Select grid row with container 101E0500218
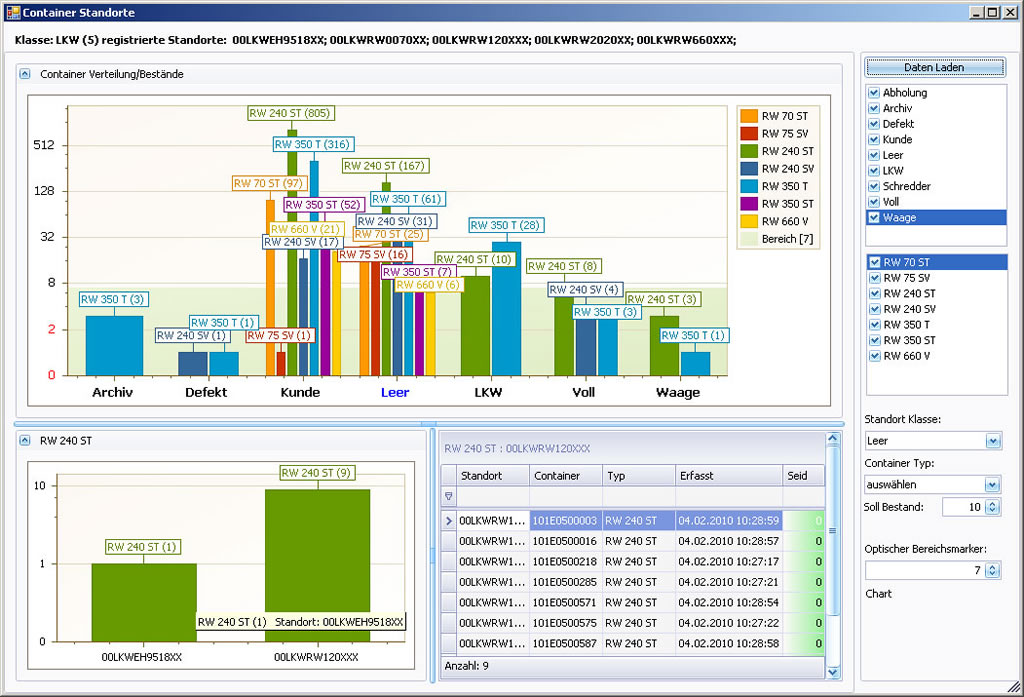 coord(565,562)
